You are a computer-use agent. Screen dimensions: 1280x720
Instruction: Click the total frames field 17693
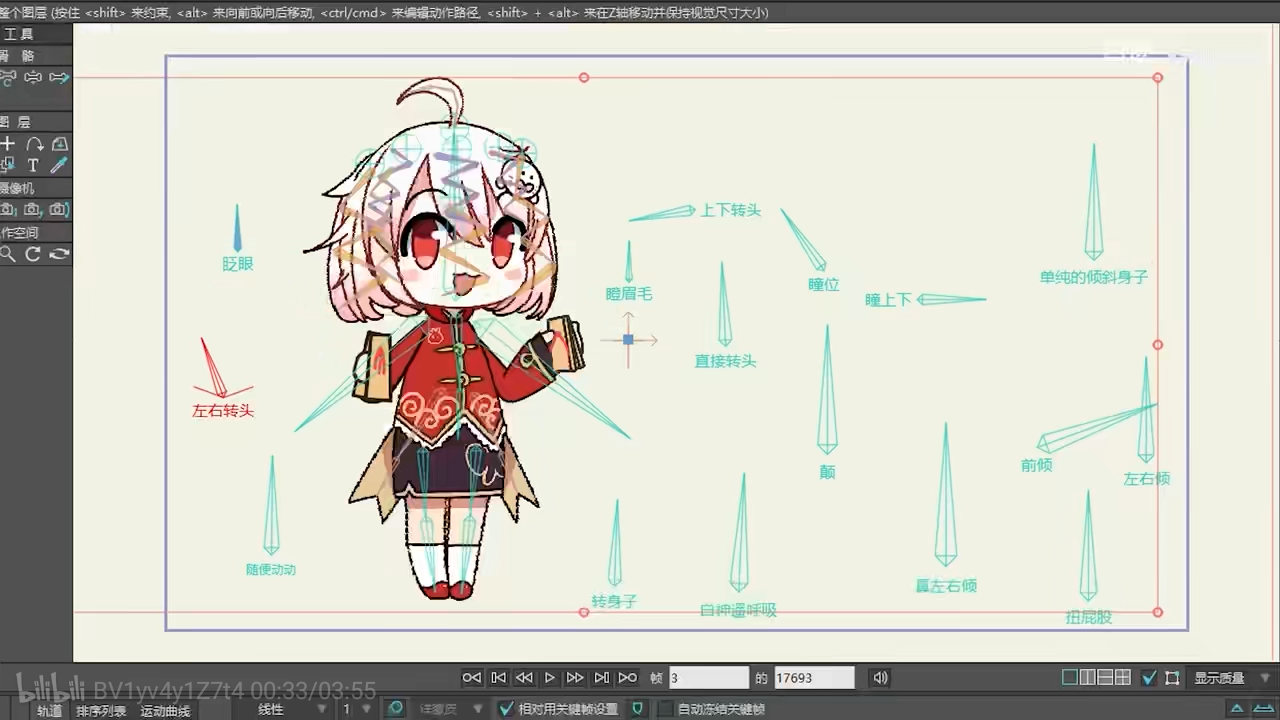click(x=814, y=678)
